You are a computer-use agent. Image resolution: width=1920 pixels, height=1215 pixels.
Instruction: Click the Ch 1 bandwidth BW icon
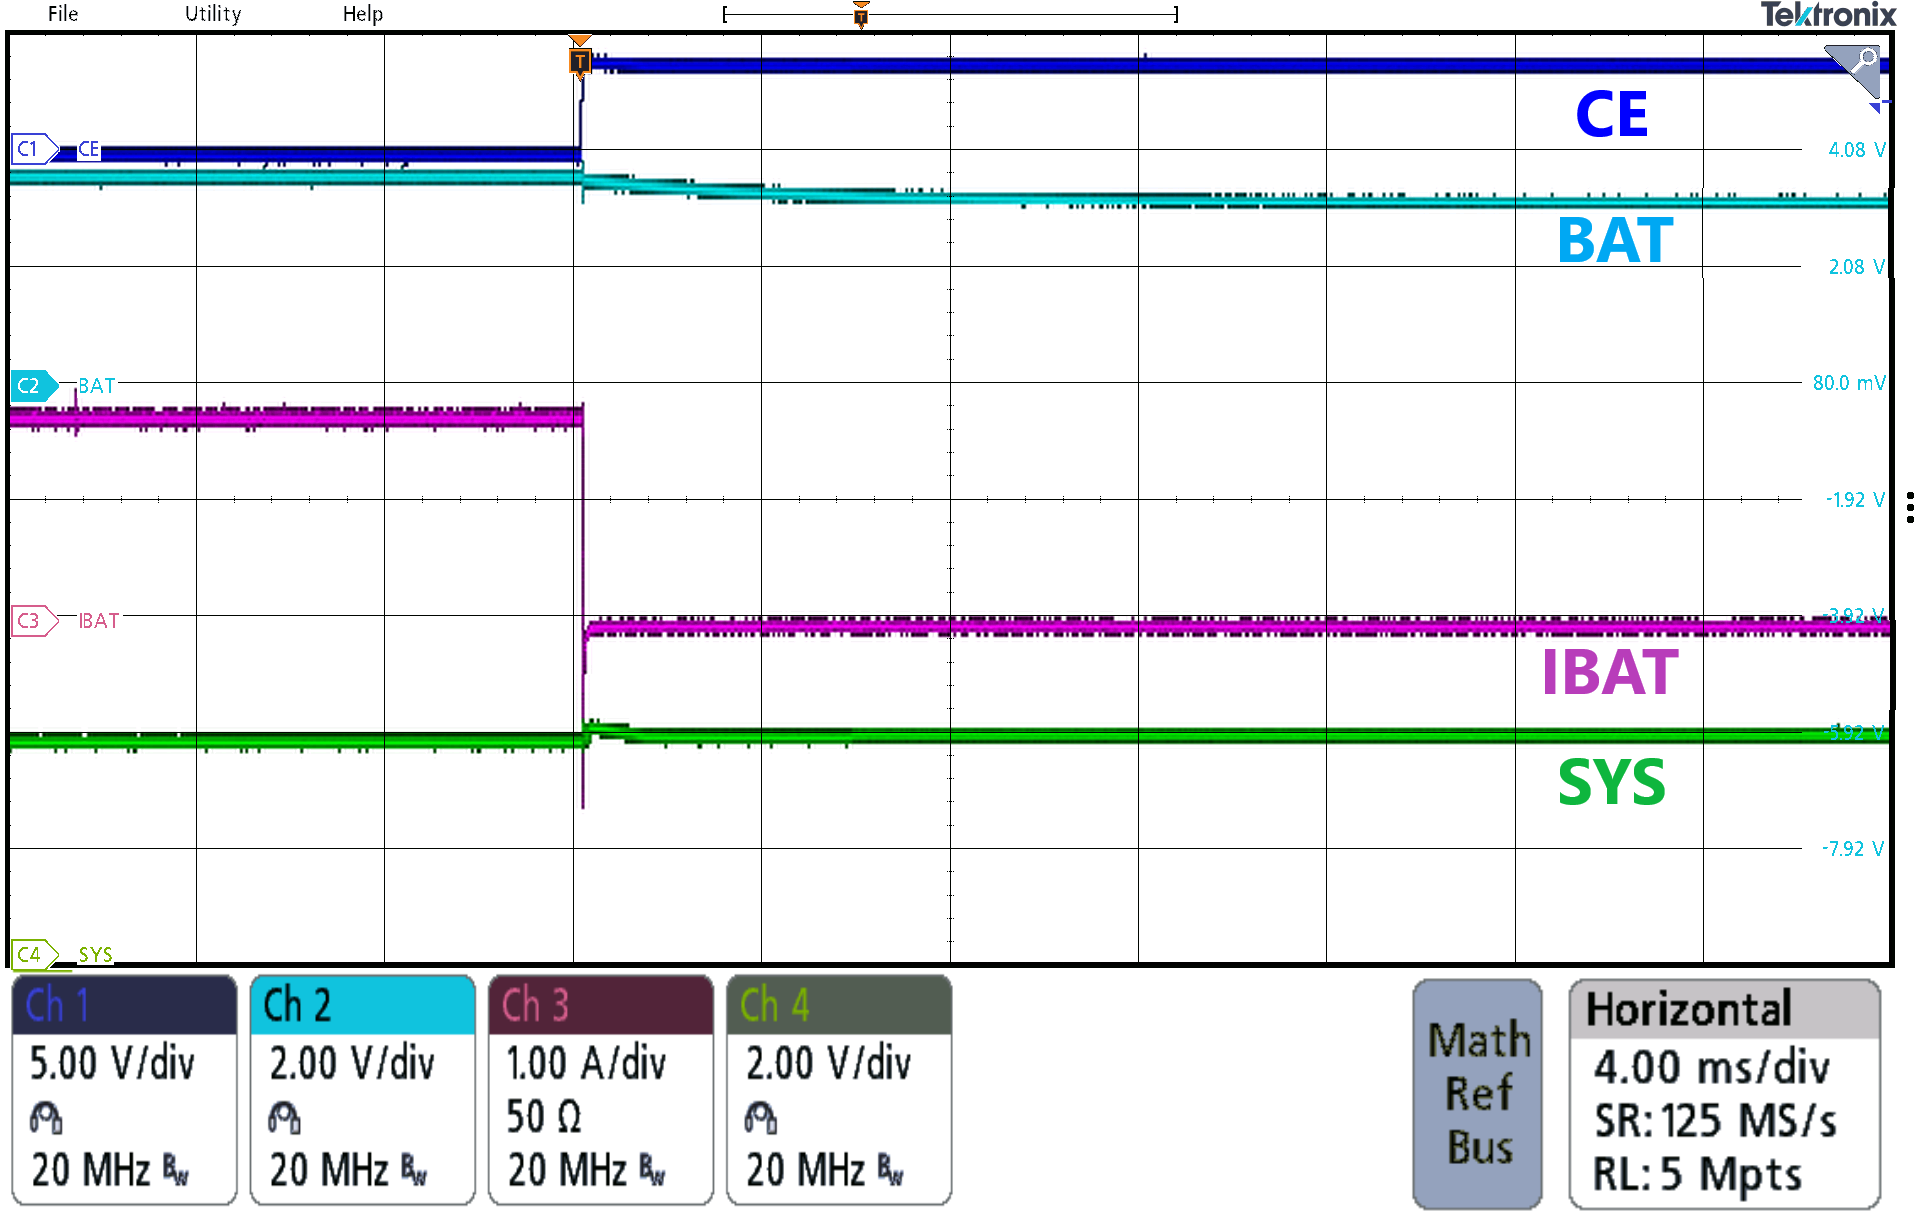click(173, 1168)
